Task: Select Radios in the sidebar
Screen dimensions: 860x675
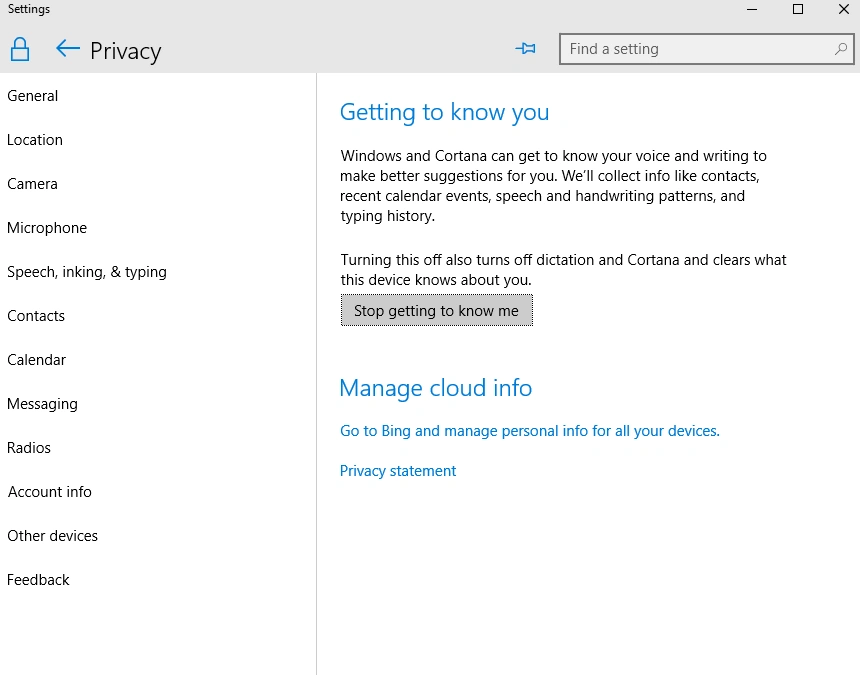Action: pyautogui.click(x=29, y=448)
